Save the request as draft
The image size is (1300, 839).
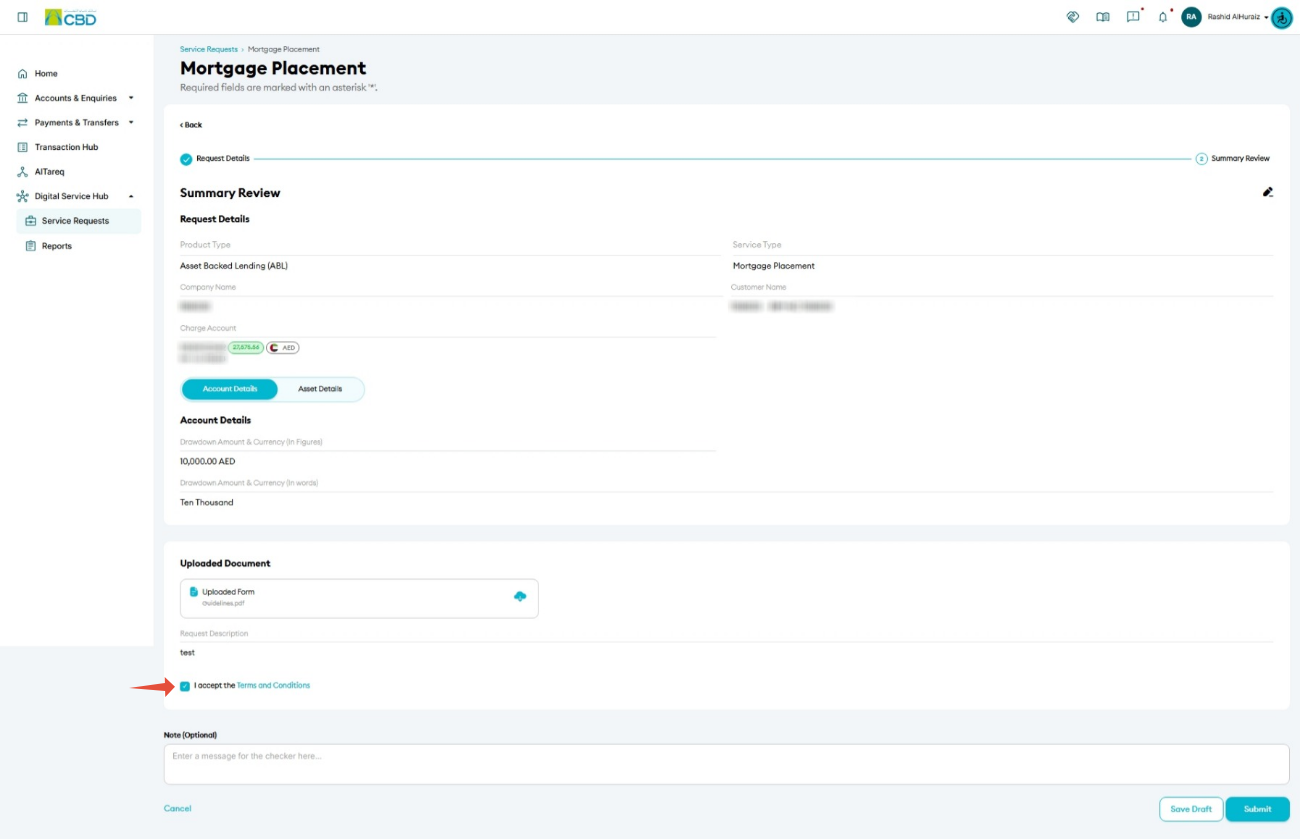point(1191,809)
